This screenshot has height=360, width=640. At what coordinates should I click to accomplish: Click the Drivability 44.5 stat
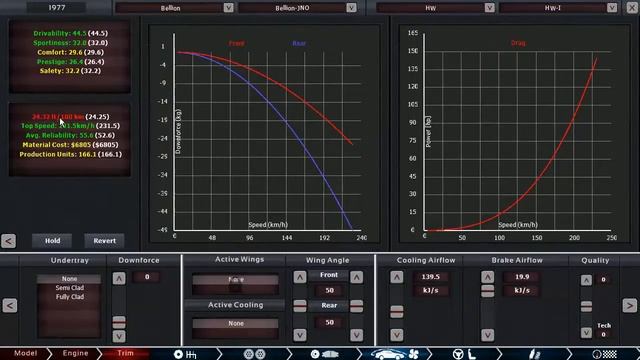[70, 33]
